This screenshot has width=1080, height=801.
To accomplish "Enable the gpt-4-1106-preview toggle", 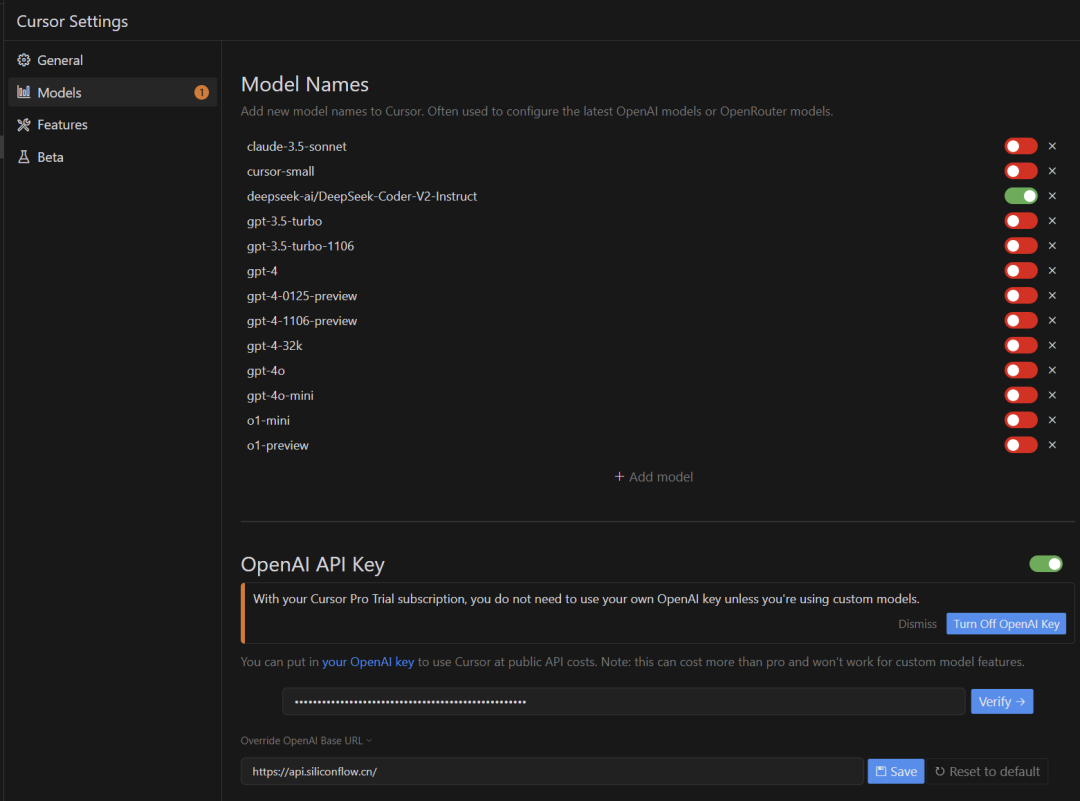I will (x=1020, y=320).
